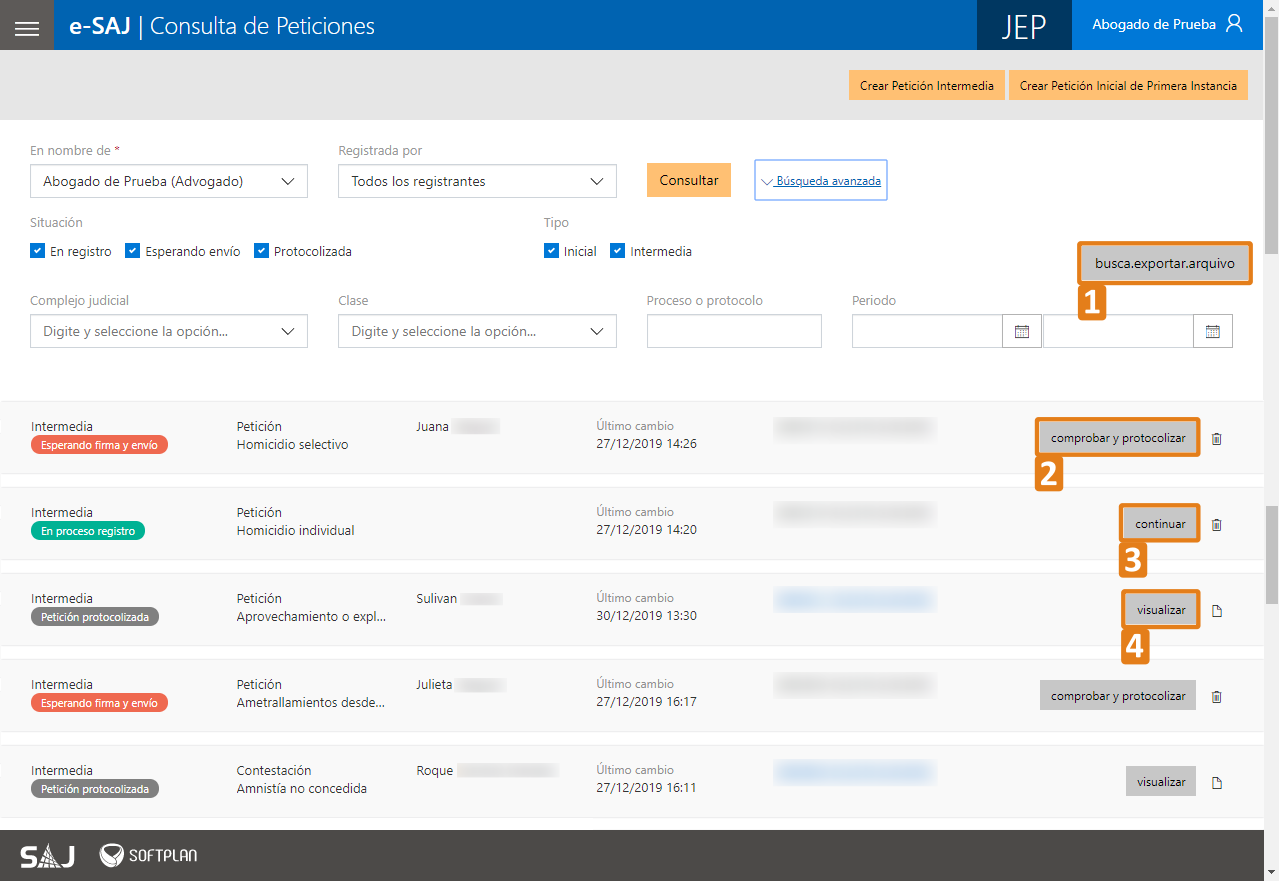Open the start date calendar picker
Image resolution: width=1279 pixels, height=881 pixels.
pos(1022,331)
